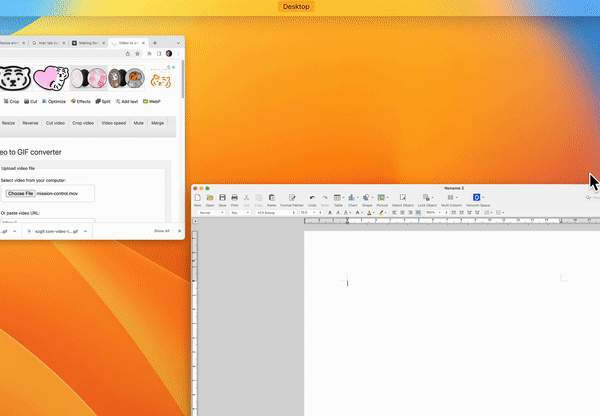The width and height of the screenshot is (600, 416).
Task: Align paragraph left in word processor
Action: pyautogui.click(x=395, y=212)
